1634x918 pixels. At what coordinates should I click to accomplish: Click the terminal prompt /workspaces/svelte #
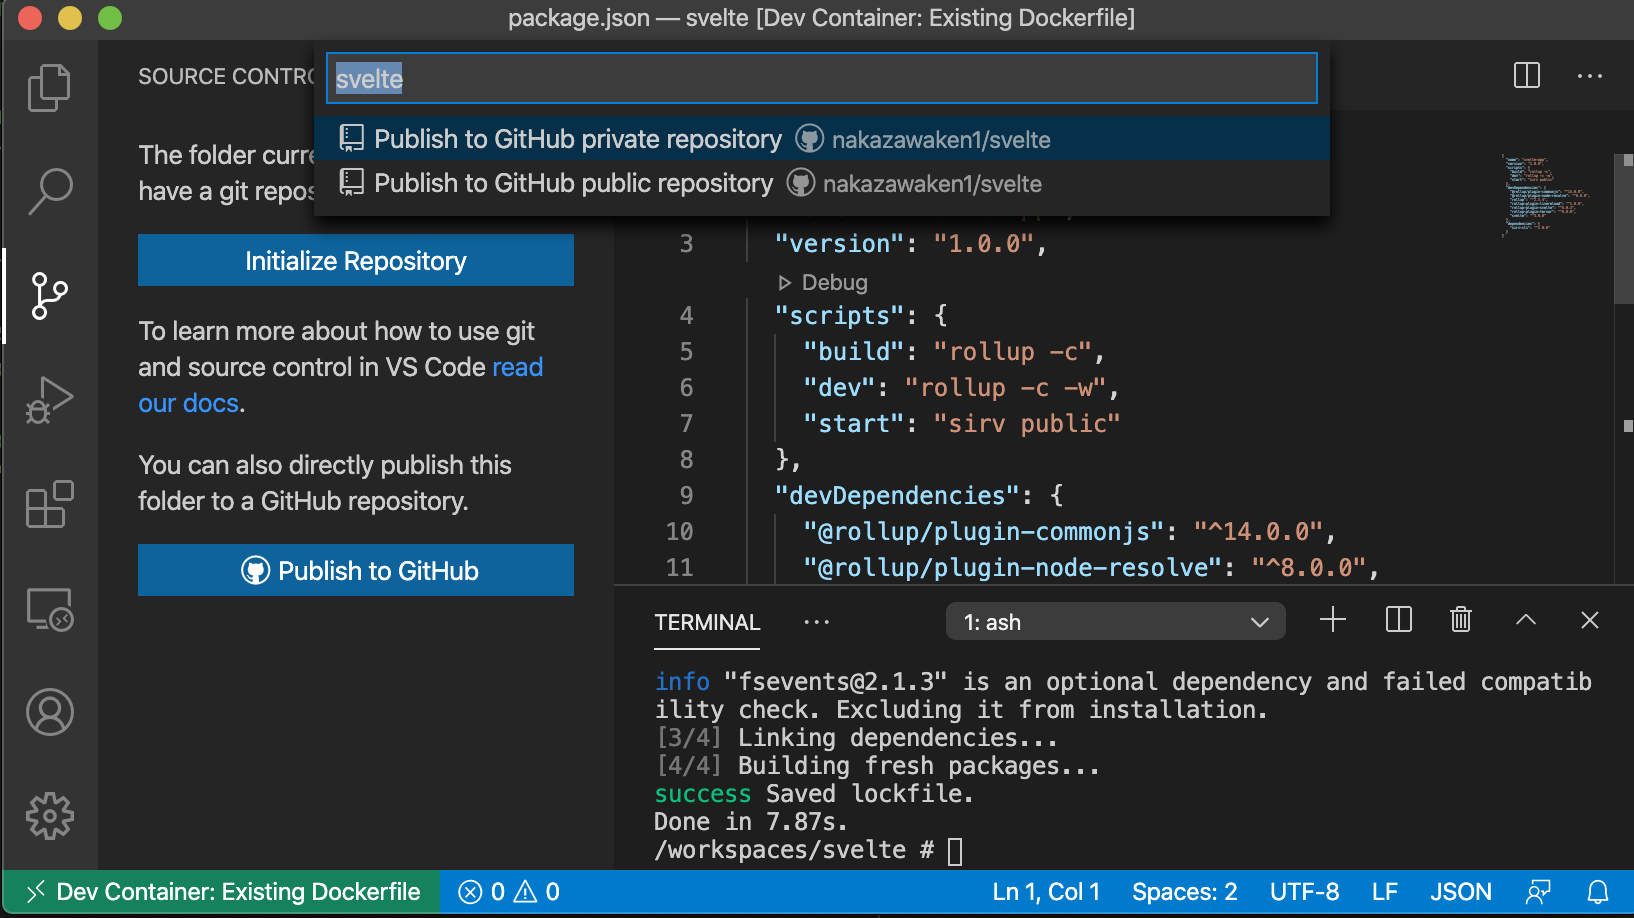click(x=794, y=850)
